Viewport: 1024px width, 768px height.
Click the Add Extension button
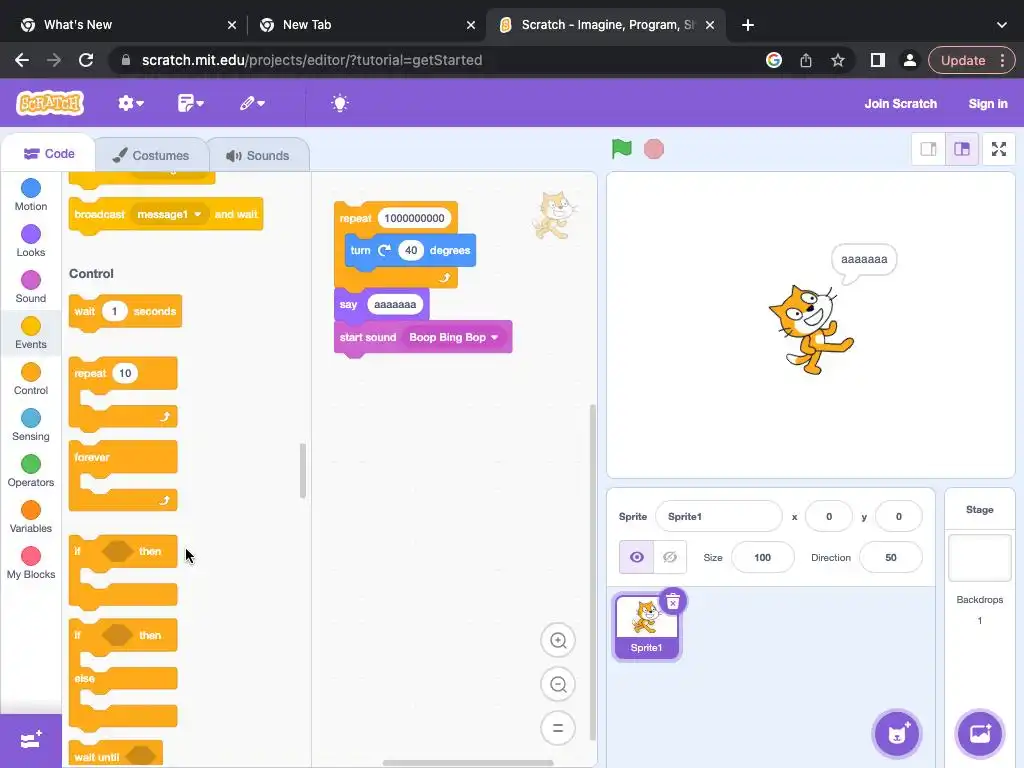pyautogui.click(x=31, y=740)
